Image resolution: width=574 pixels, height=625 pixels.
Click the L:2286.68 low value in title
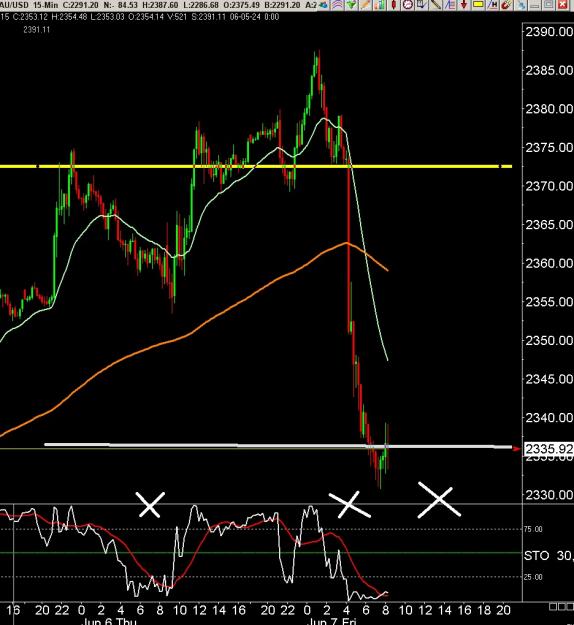(x=201, y=5)
